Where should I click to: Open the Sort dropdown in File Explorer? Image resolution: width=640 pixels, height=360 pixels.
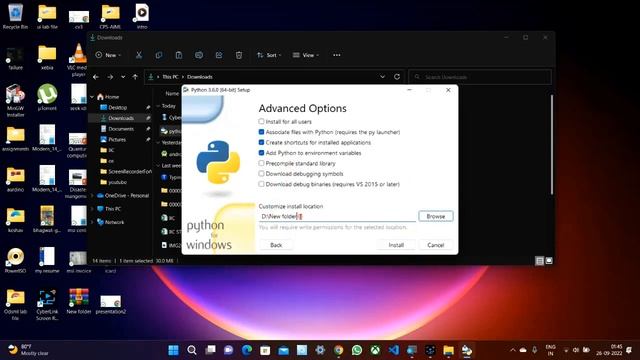[269, 55]
